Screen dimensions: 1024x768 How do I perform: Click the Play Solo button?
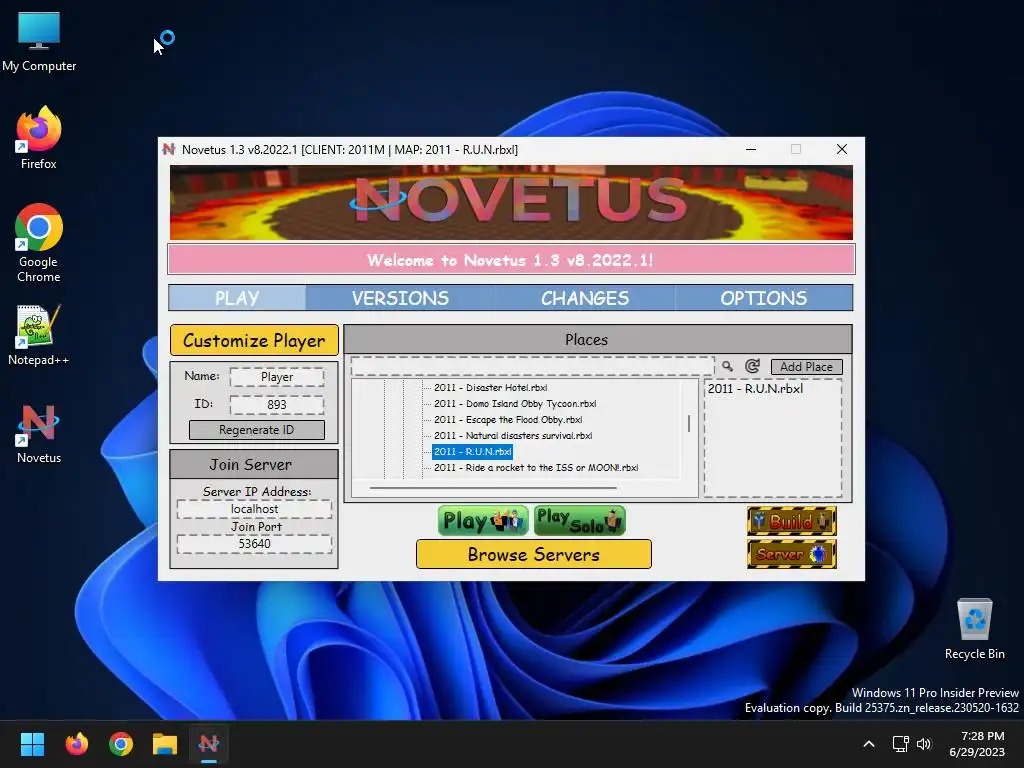point(580,520)
